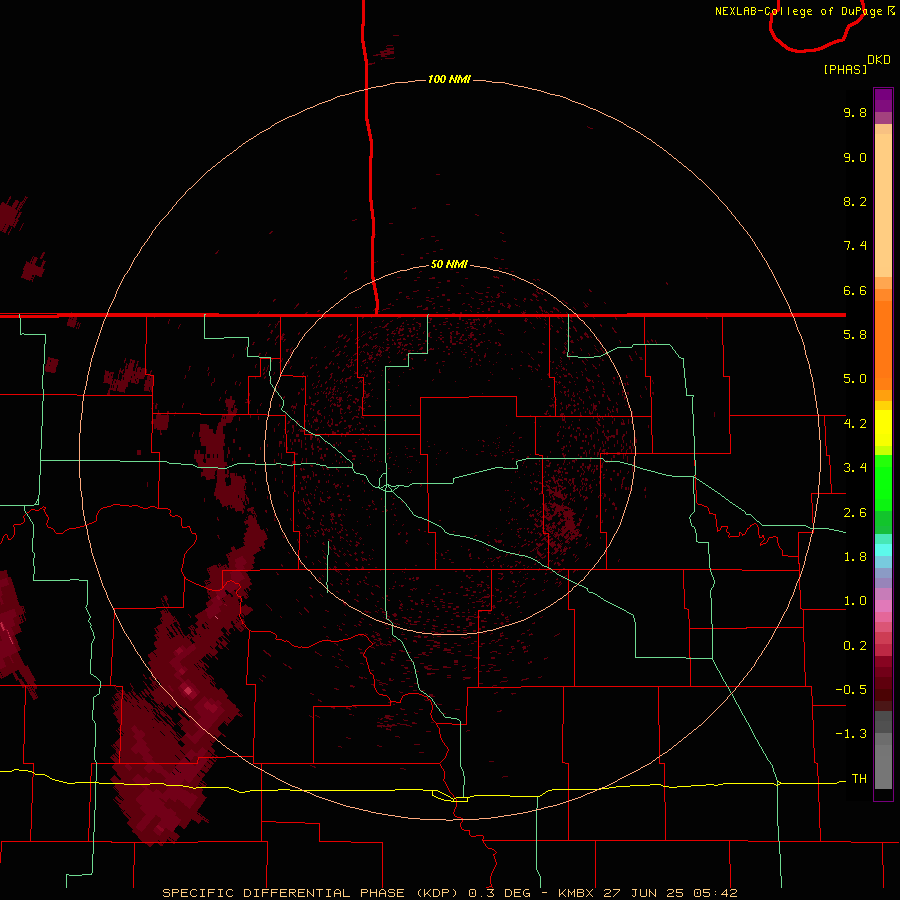
Task: Click the bright pink storm core echo
Action: coord(188,690)
